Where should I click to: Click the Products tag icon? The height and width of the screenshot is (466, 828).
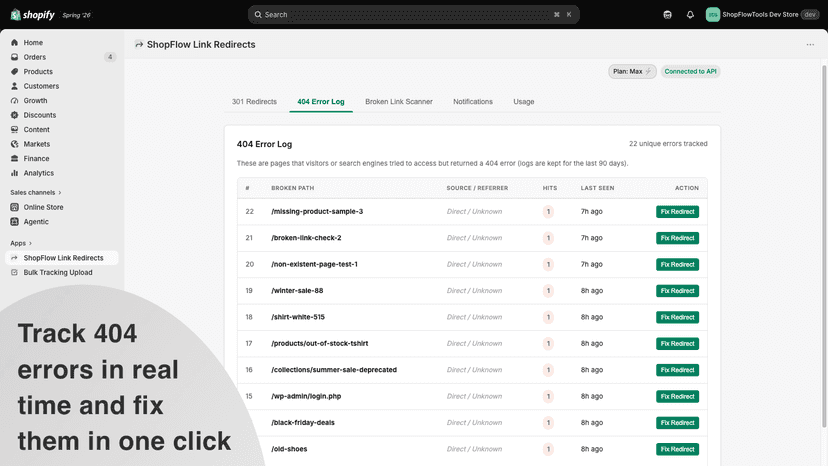(x=14, y=71)
